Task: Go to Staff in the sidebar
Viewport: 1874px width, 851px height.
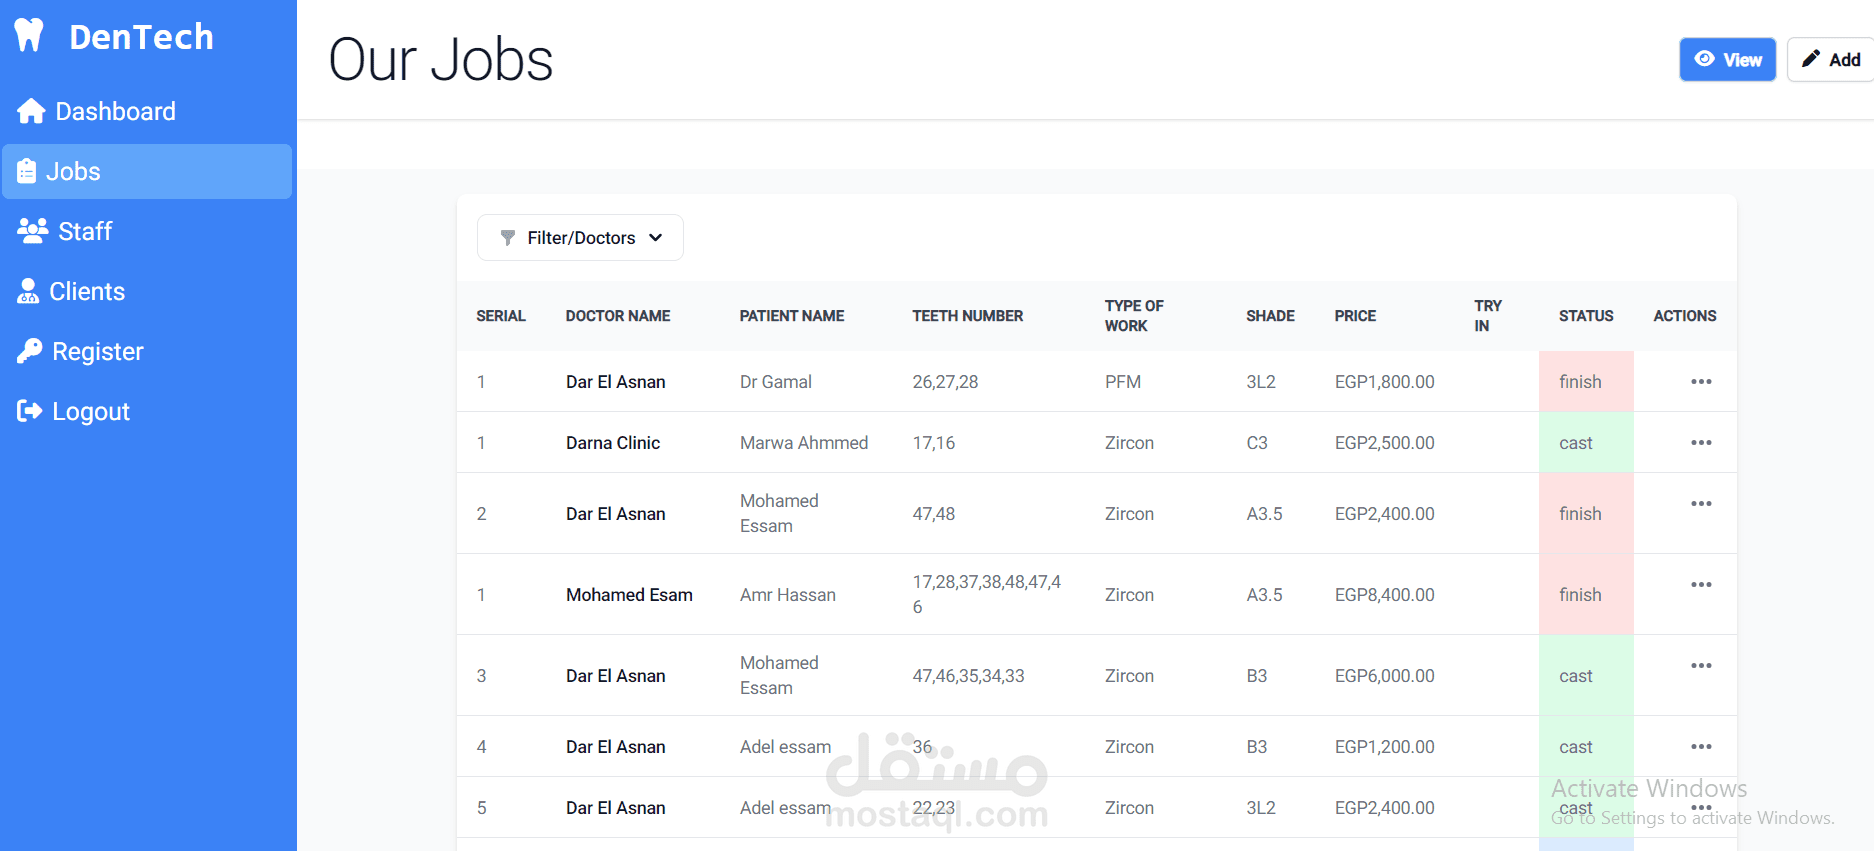Action: pos(147,231)
